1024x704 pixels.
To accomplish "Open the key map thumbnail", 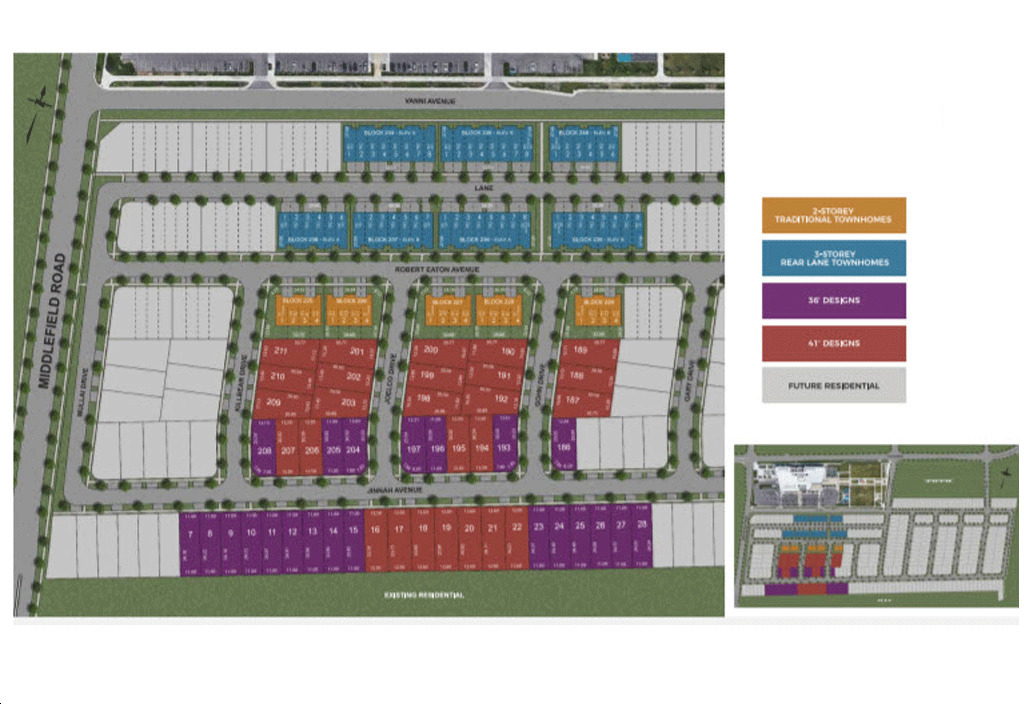I will [x=876, y=525].
